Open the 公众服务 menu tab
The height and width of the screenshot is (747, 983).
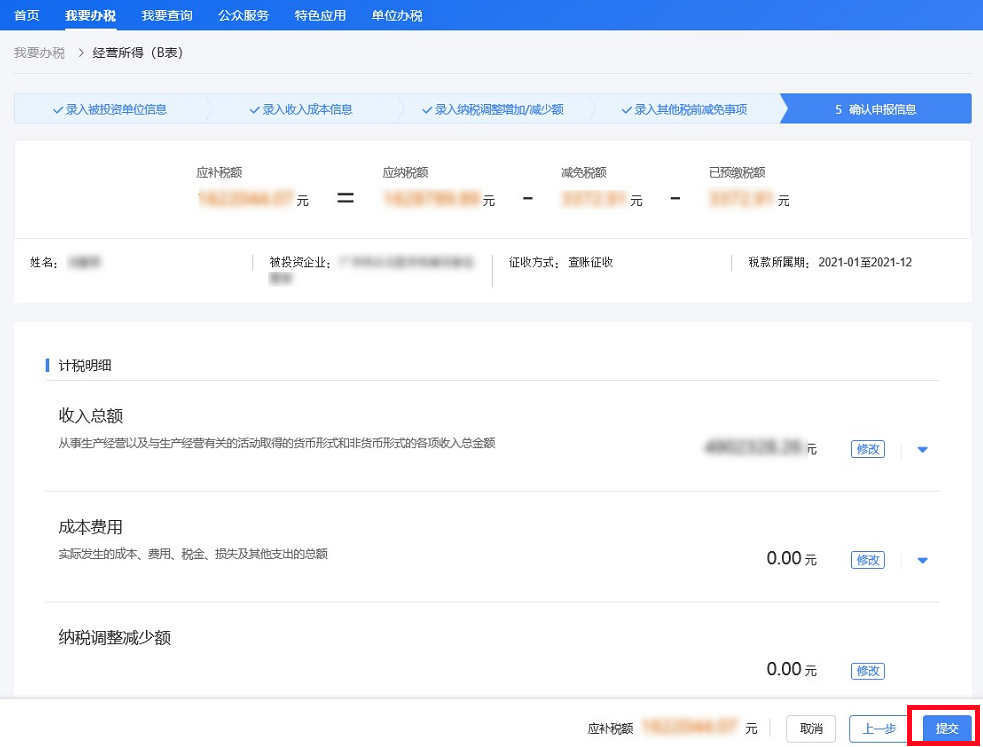coord(243,15)
